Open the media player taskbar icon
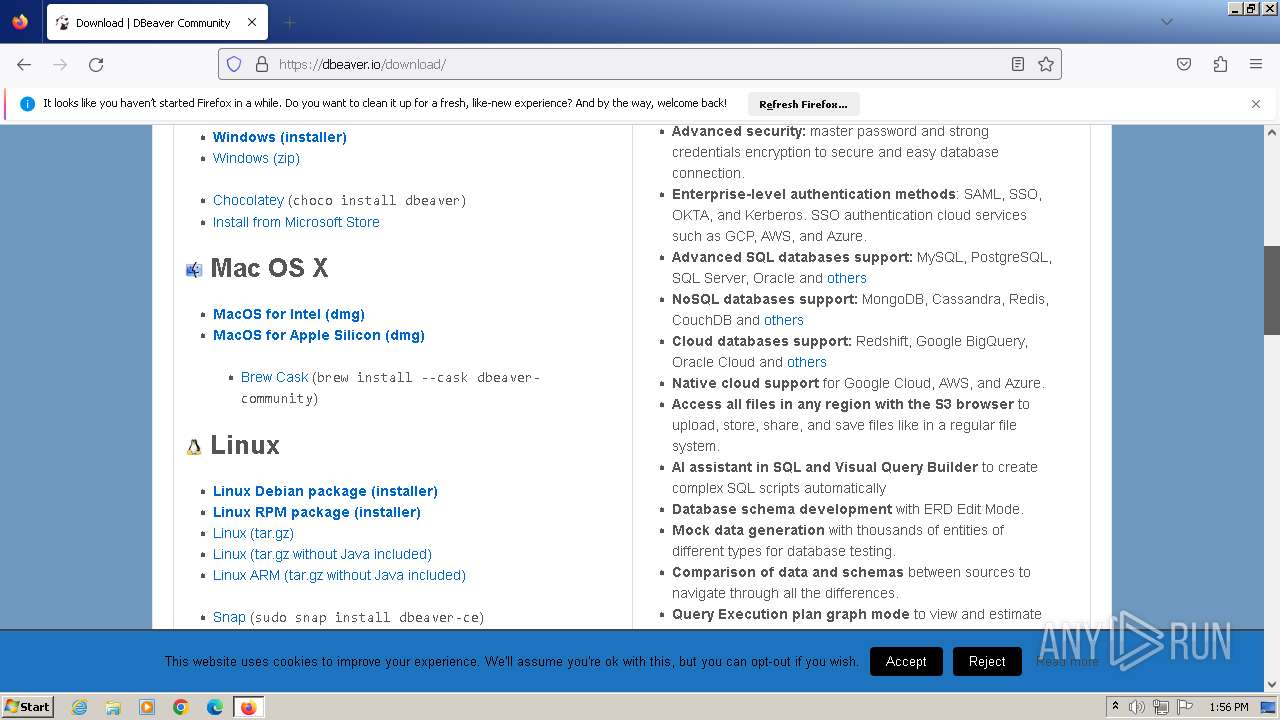1280x720 pixels. [147, 707]
